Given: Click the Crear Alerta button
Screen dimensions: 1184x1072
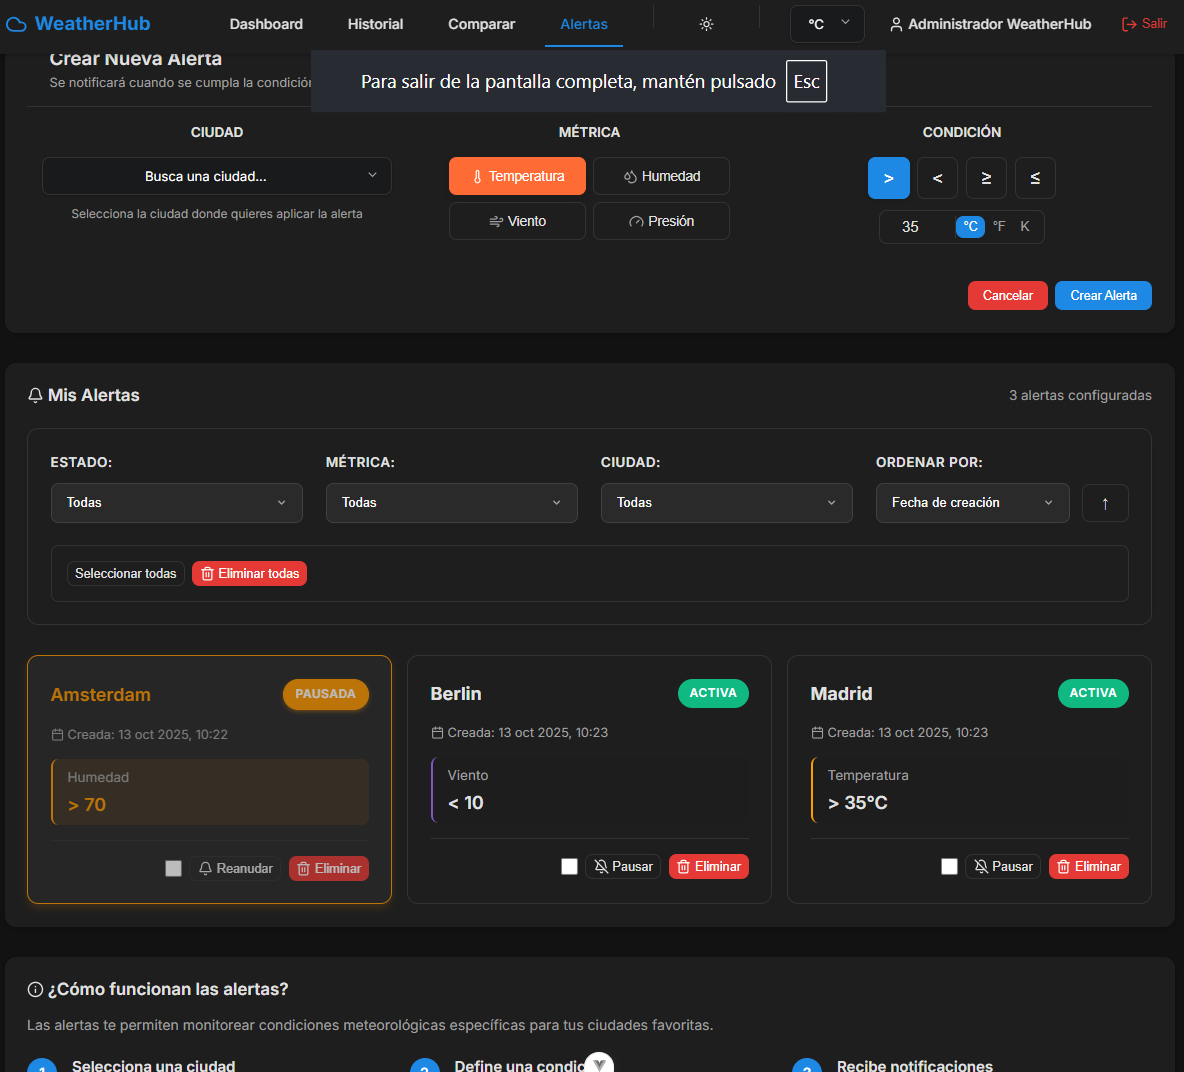Looking at the screenshot, I should pos(1103,296).
